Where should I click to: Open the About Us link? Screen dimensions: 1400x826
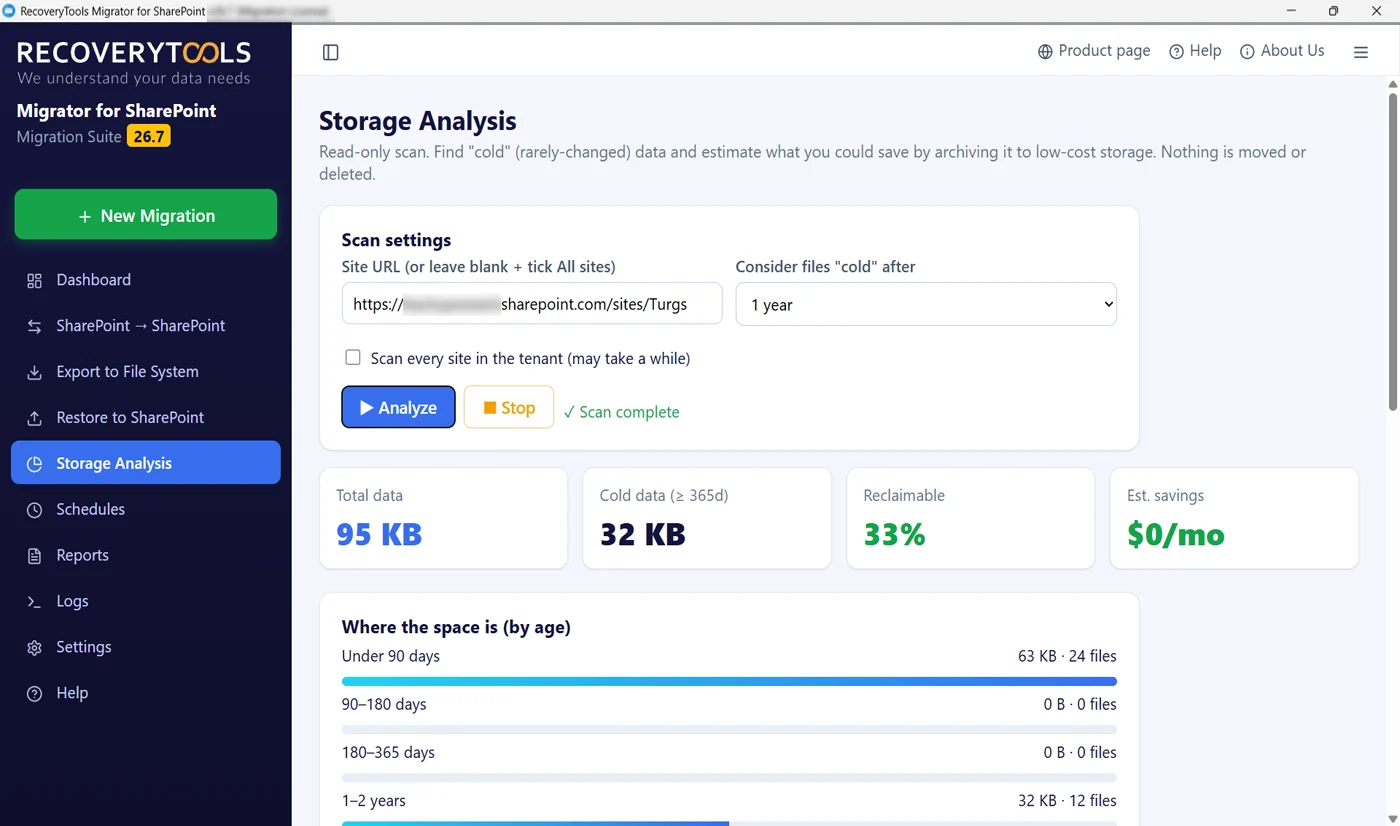[x=1282, y=51]
